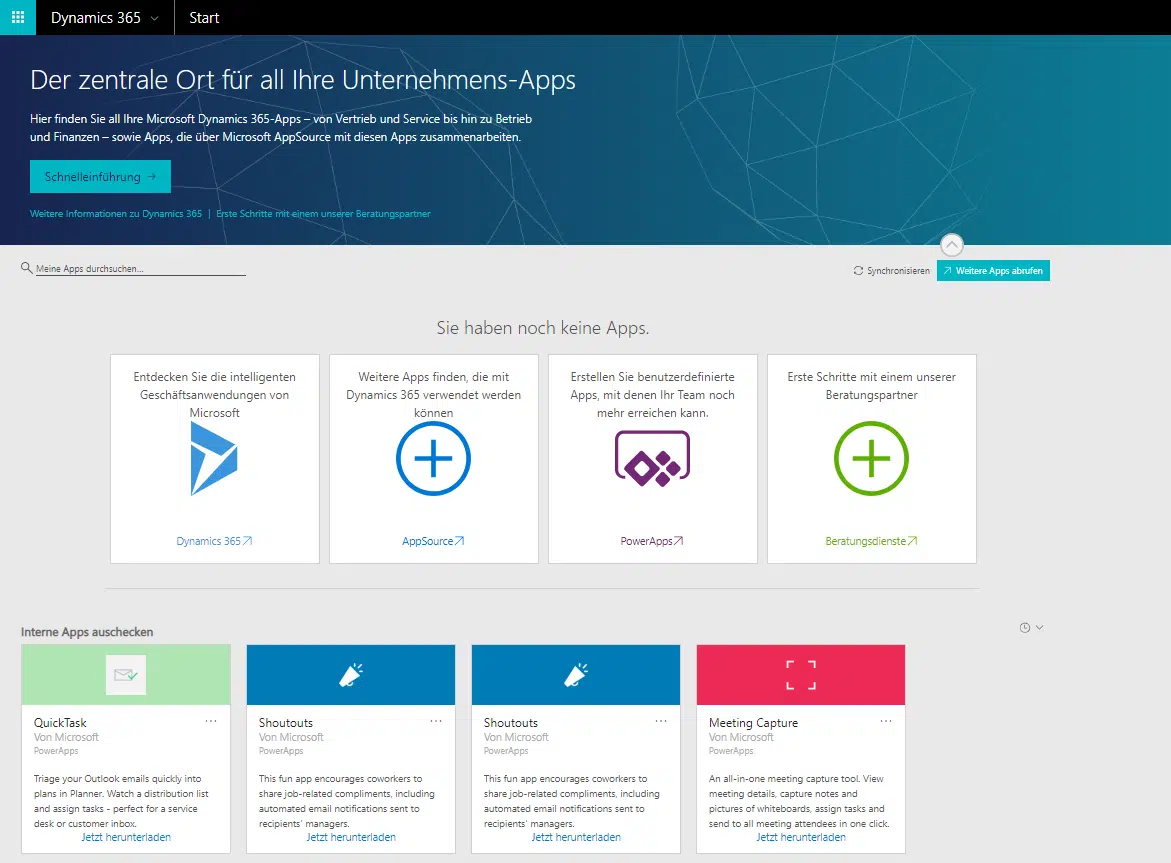The height and width of the screenshot is (863, 1171).
Task: Click the Meeting Capture title text
Action: click(753, 723)
